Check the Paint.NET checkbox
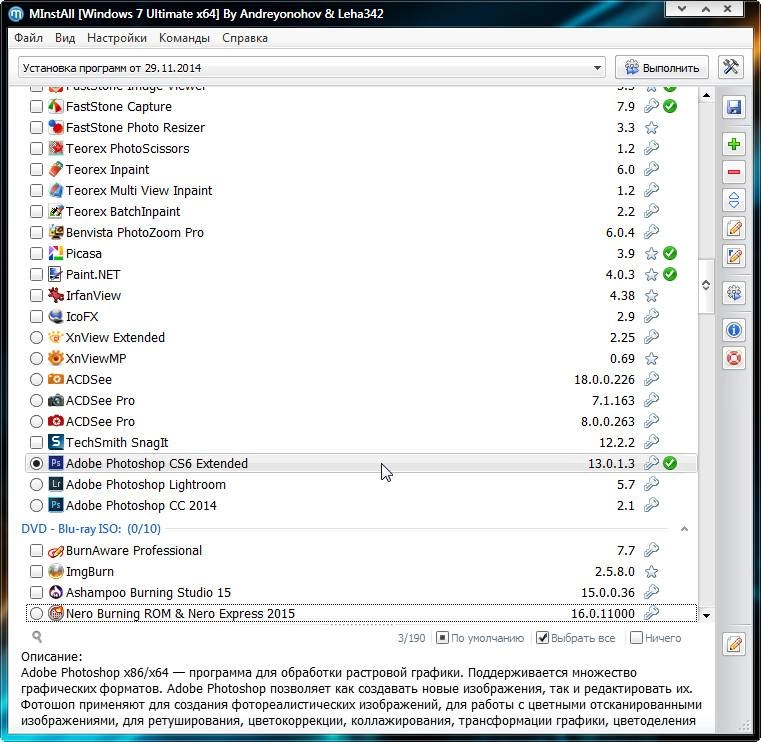 (x=36, y=274)
